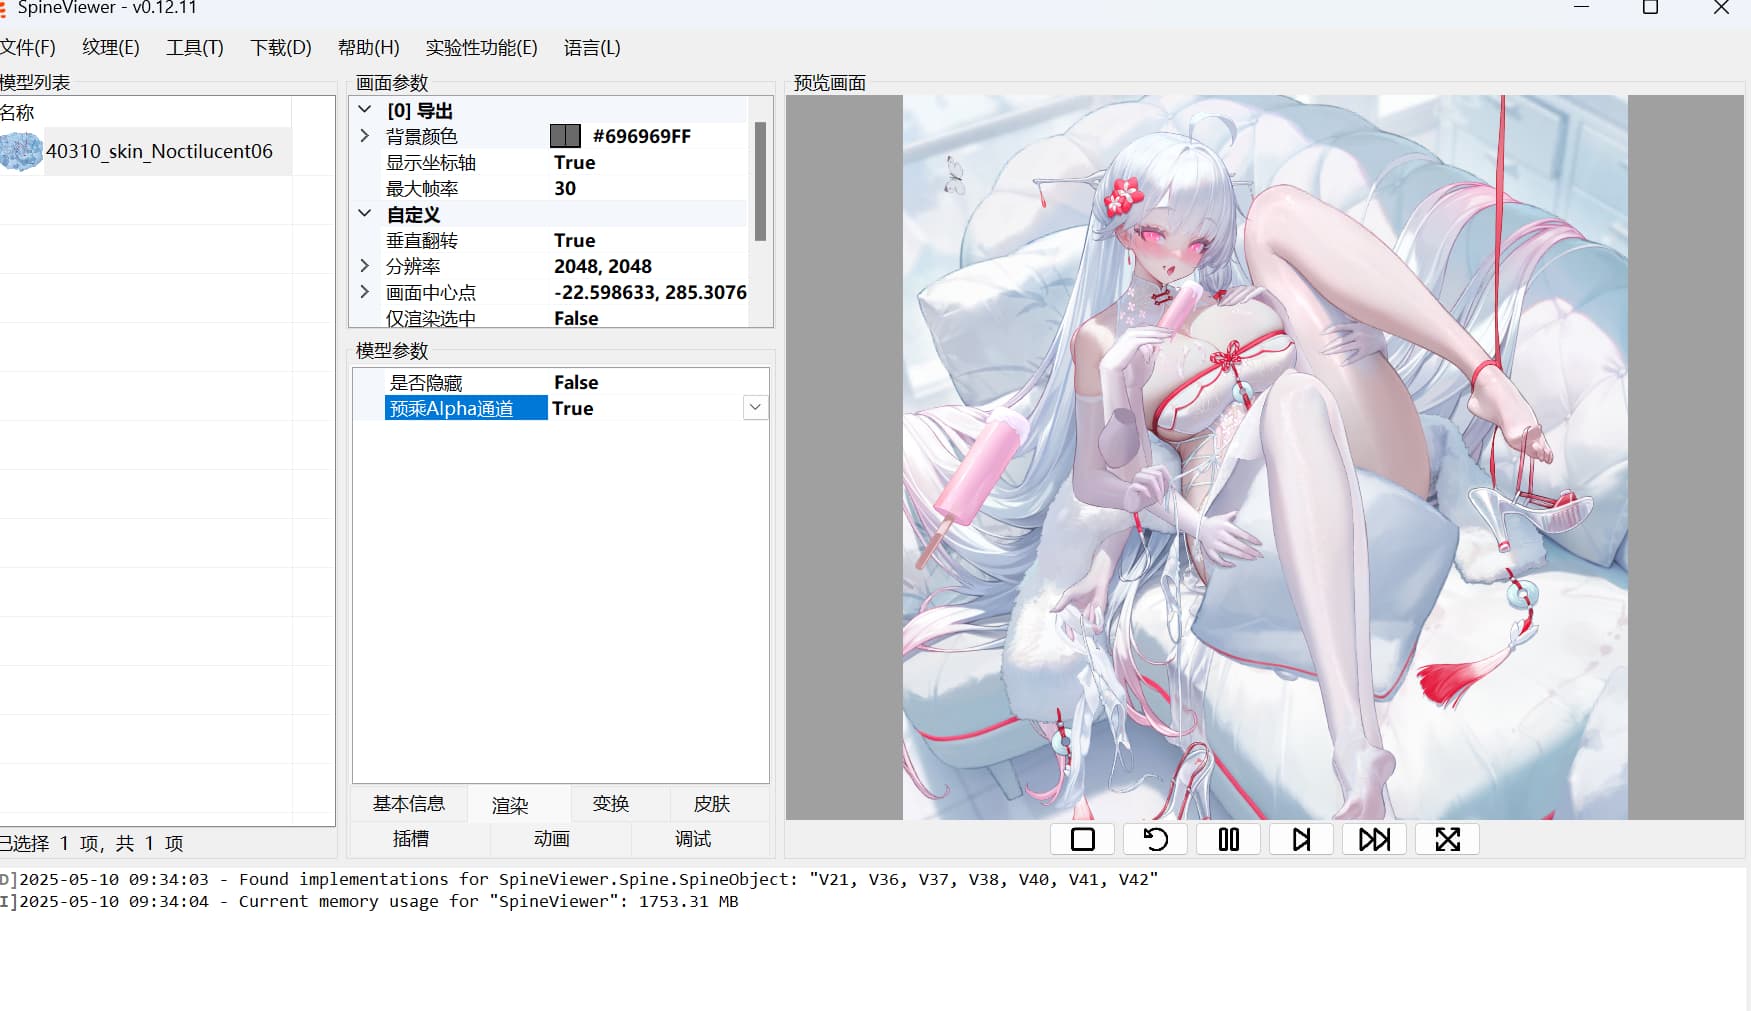Toggle fullscreen preview with the expand icon
Screen dimensions: 1751x1011
pyautogui.click(x=1447, y=839)
